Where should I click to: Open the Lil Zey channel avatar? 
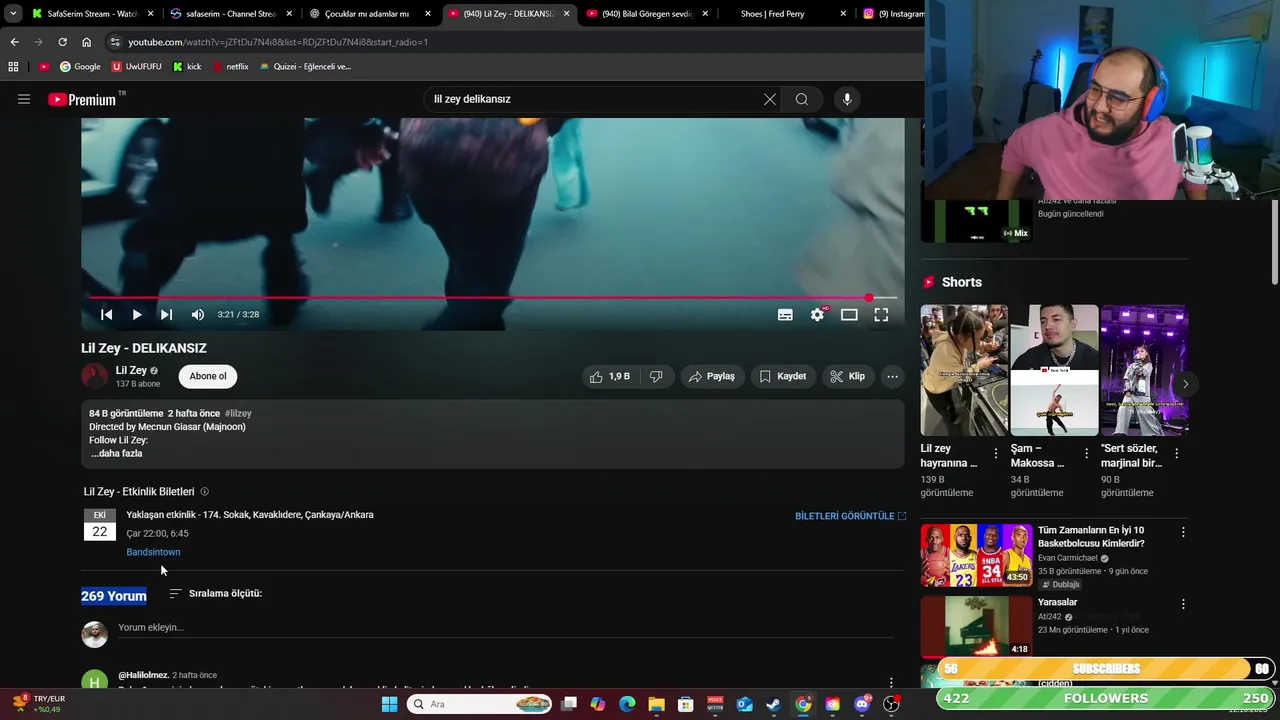(94, 376)
